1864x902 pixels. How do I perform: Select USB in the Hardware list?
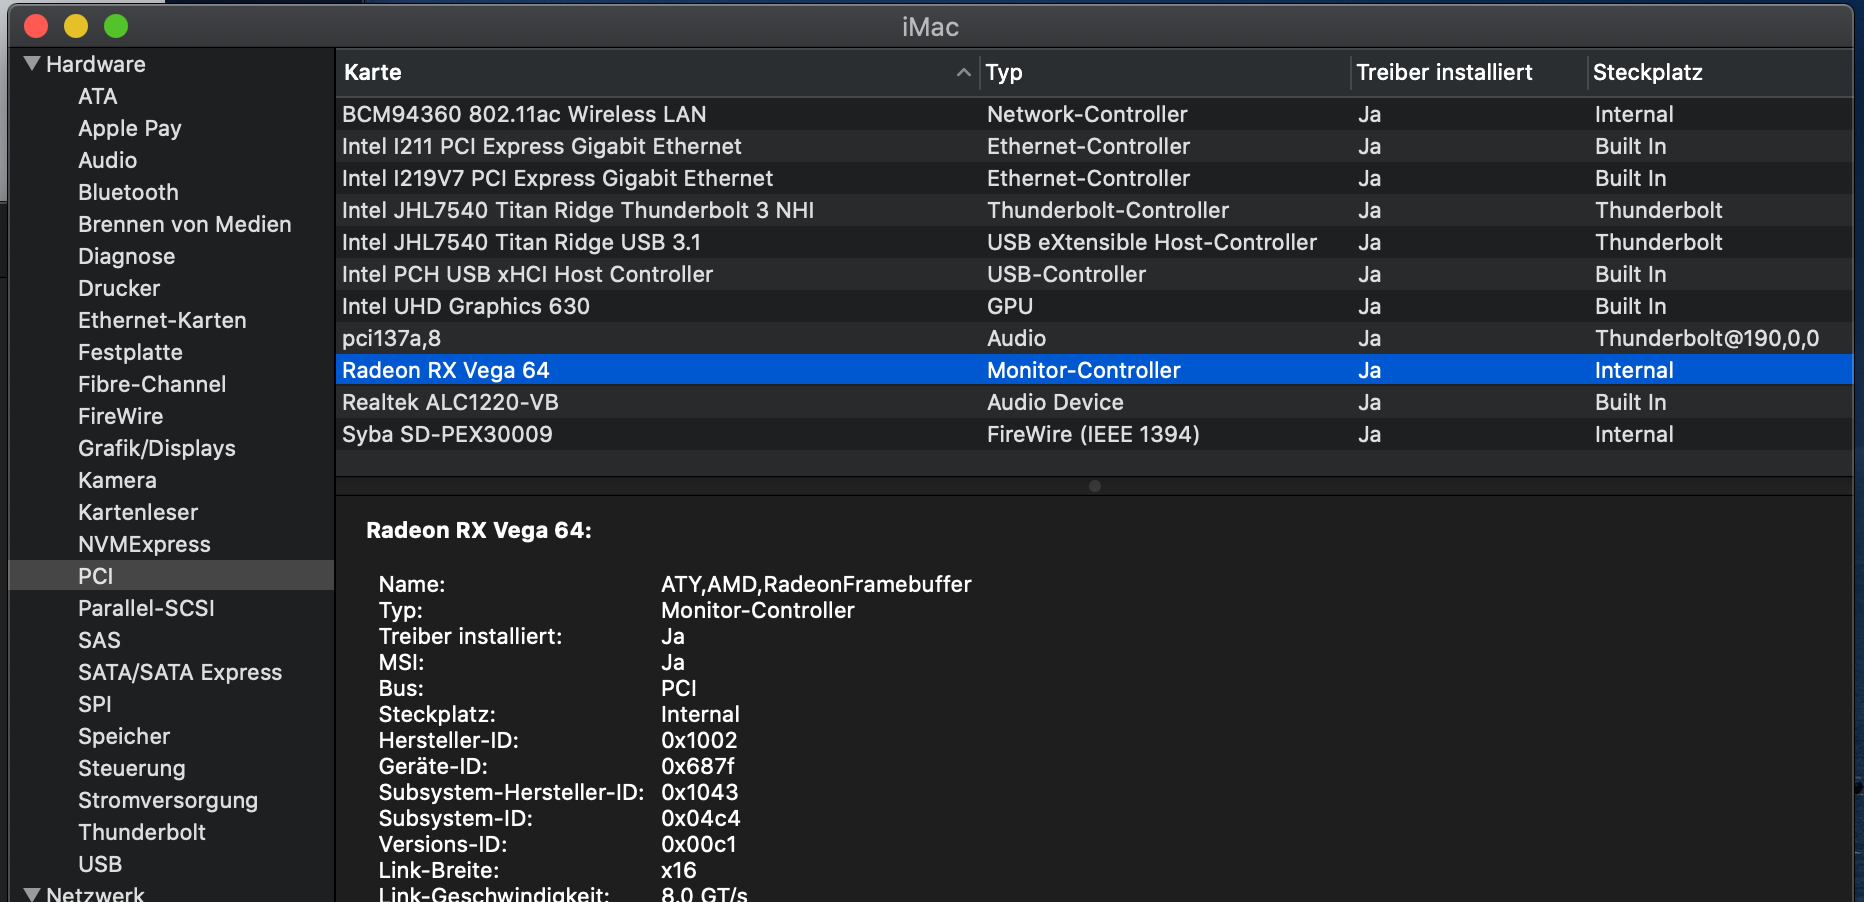click(100, 864)
